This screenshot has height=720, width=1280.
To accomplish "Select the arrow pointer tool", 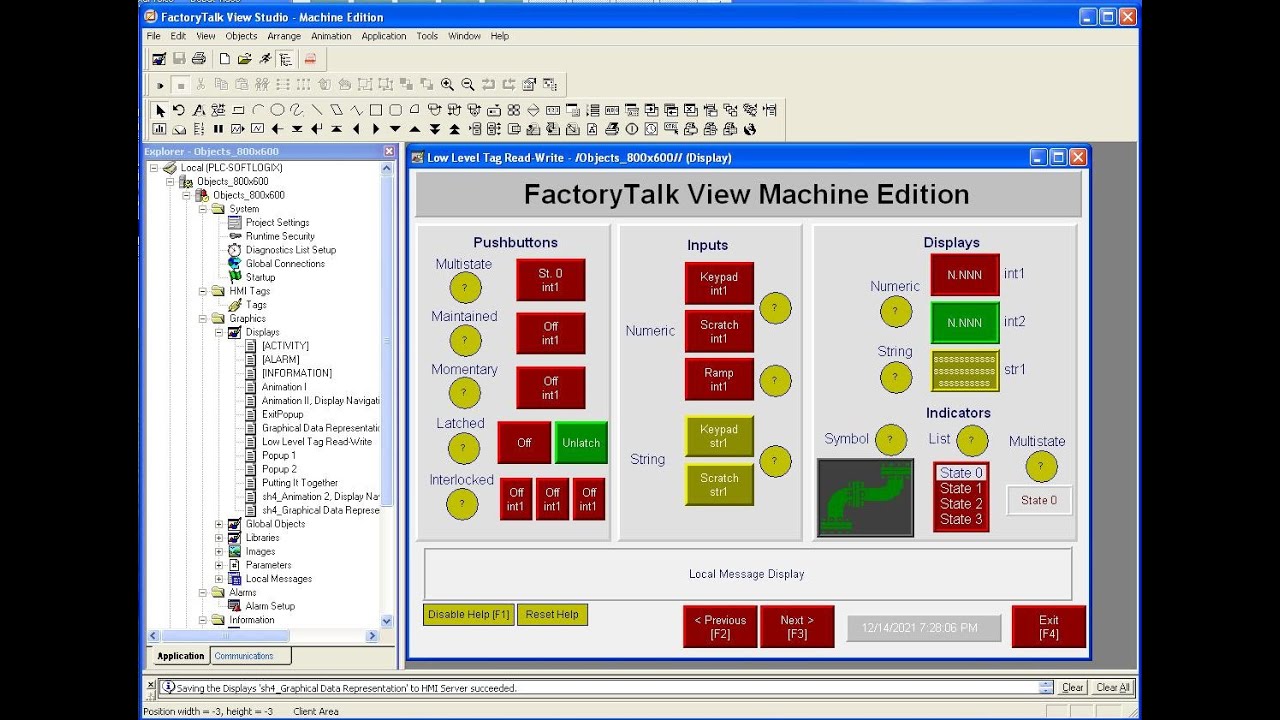I will click(x=159, y=110).
